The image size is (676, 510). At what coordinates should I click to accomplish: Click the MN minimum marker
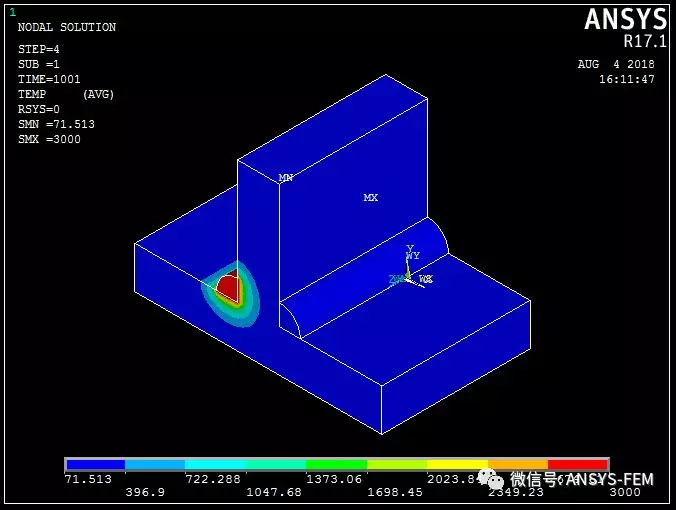point(285,177)
